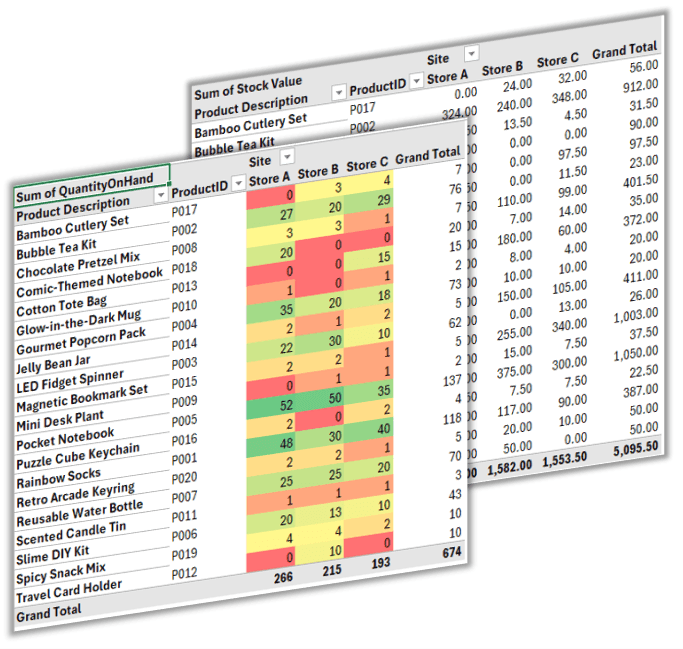Click Store A header in QuantityOnHand table
This screenshot has height=649, width=683.
tap(270, 180)
